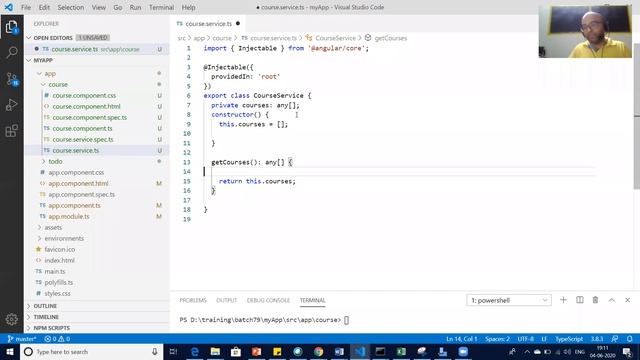
Task: Add a new terminal with plus icon
Action: 563,300
